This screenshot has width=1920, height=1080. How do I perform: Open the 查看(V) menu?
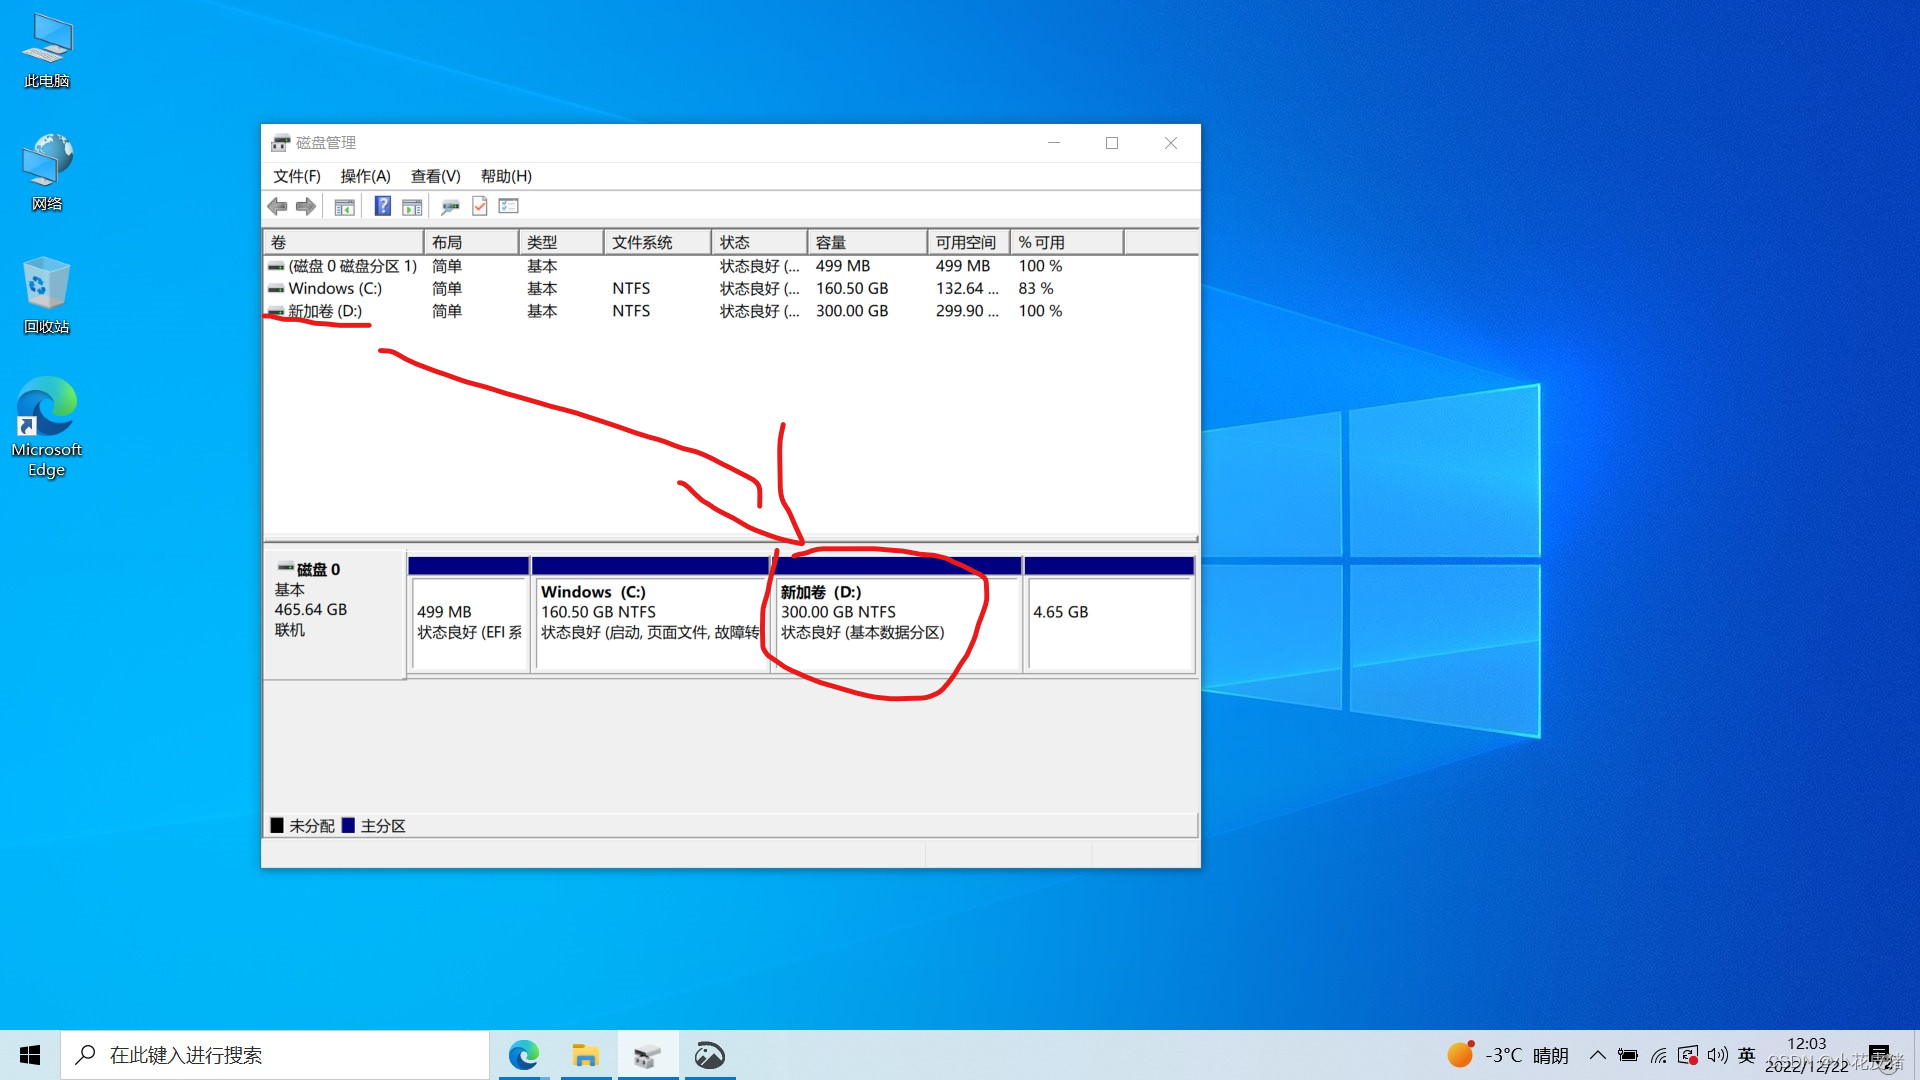coord(435,176)
